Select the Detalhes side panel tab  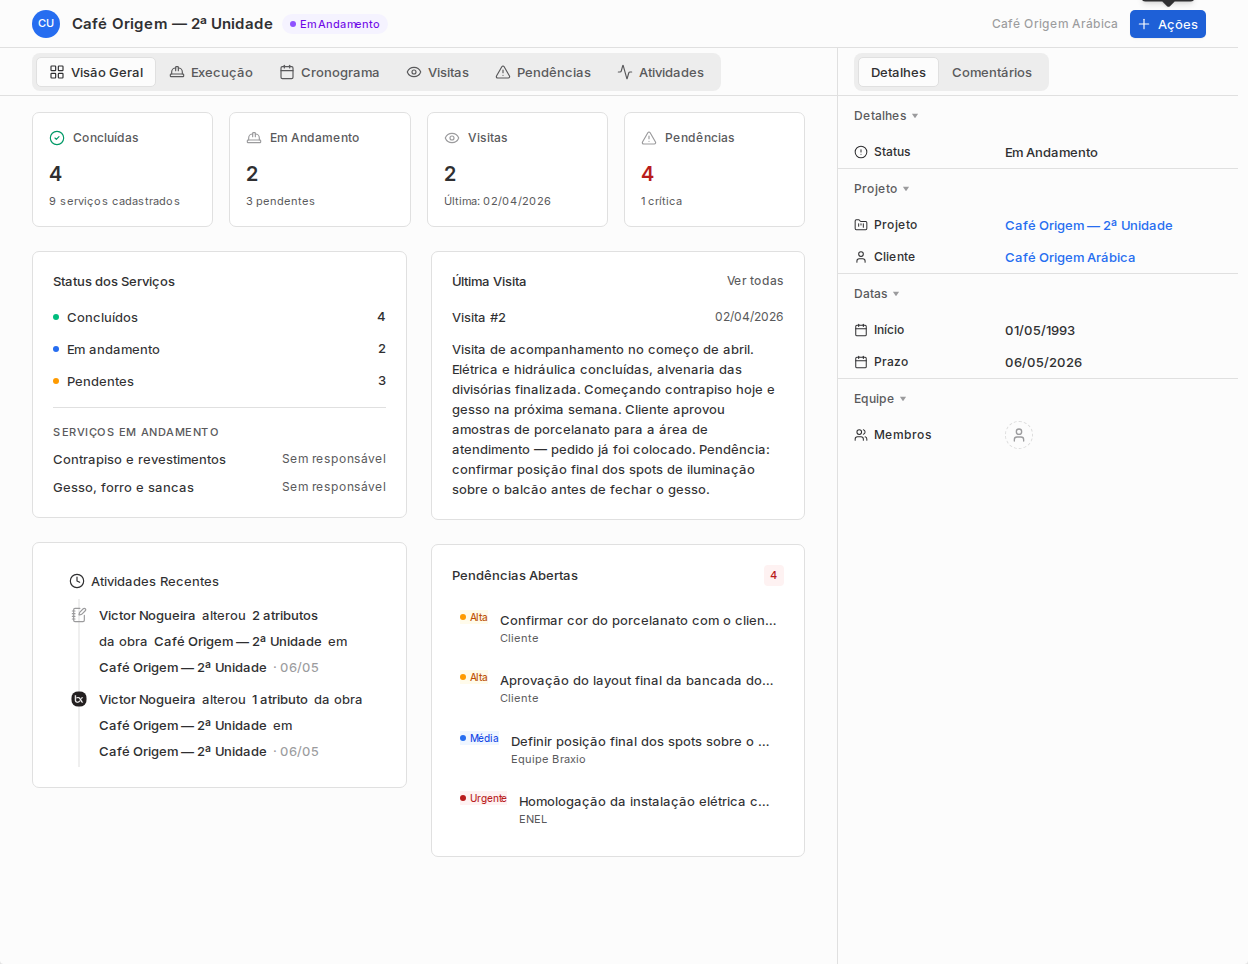[898, 72]
